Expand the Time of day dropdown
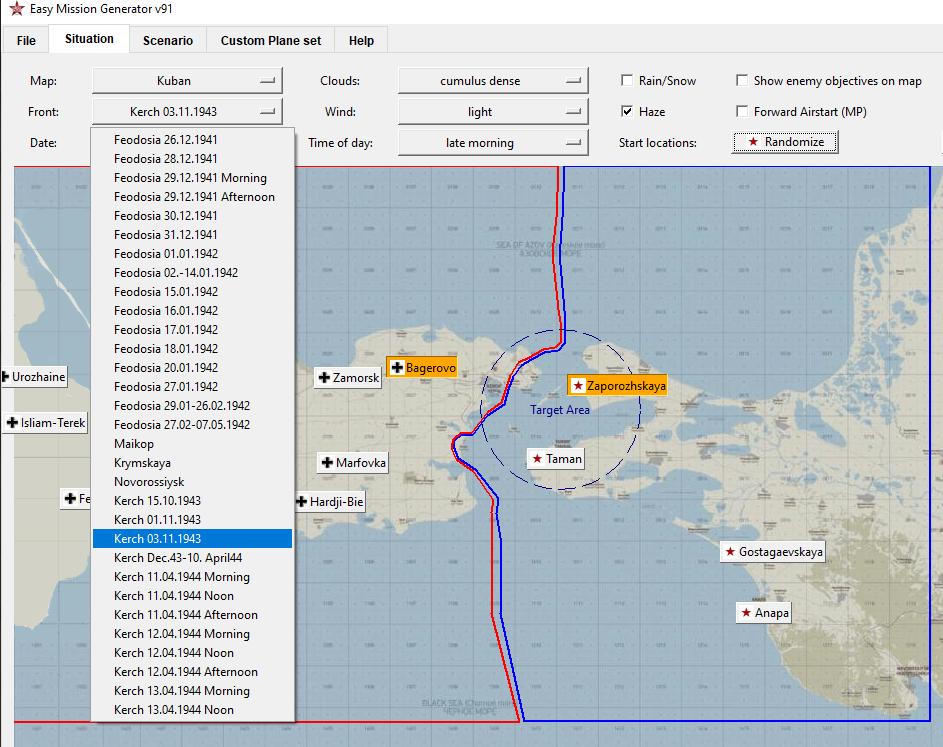Screen dimensions: 943x747 pyautogui.click(x=493, y=143)
